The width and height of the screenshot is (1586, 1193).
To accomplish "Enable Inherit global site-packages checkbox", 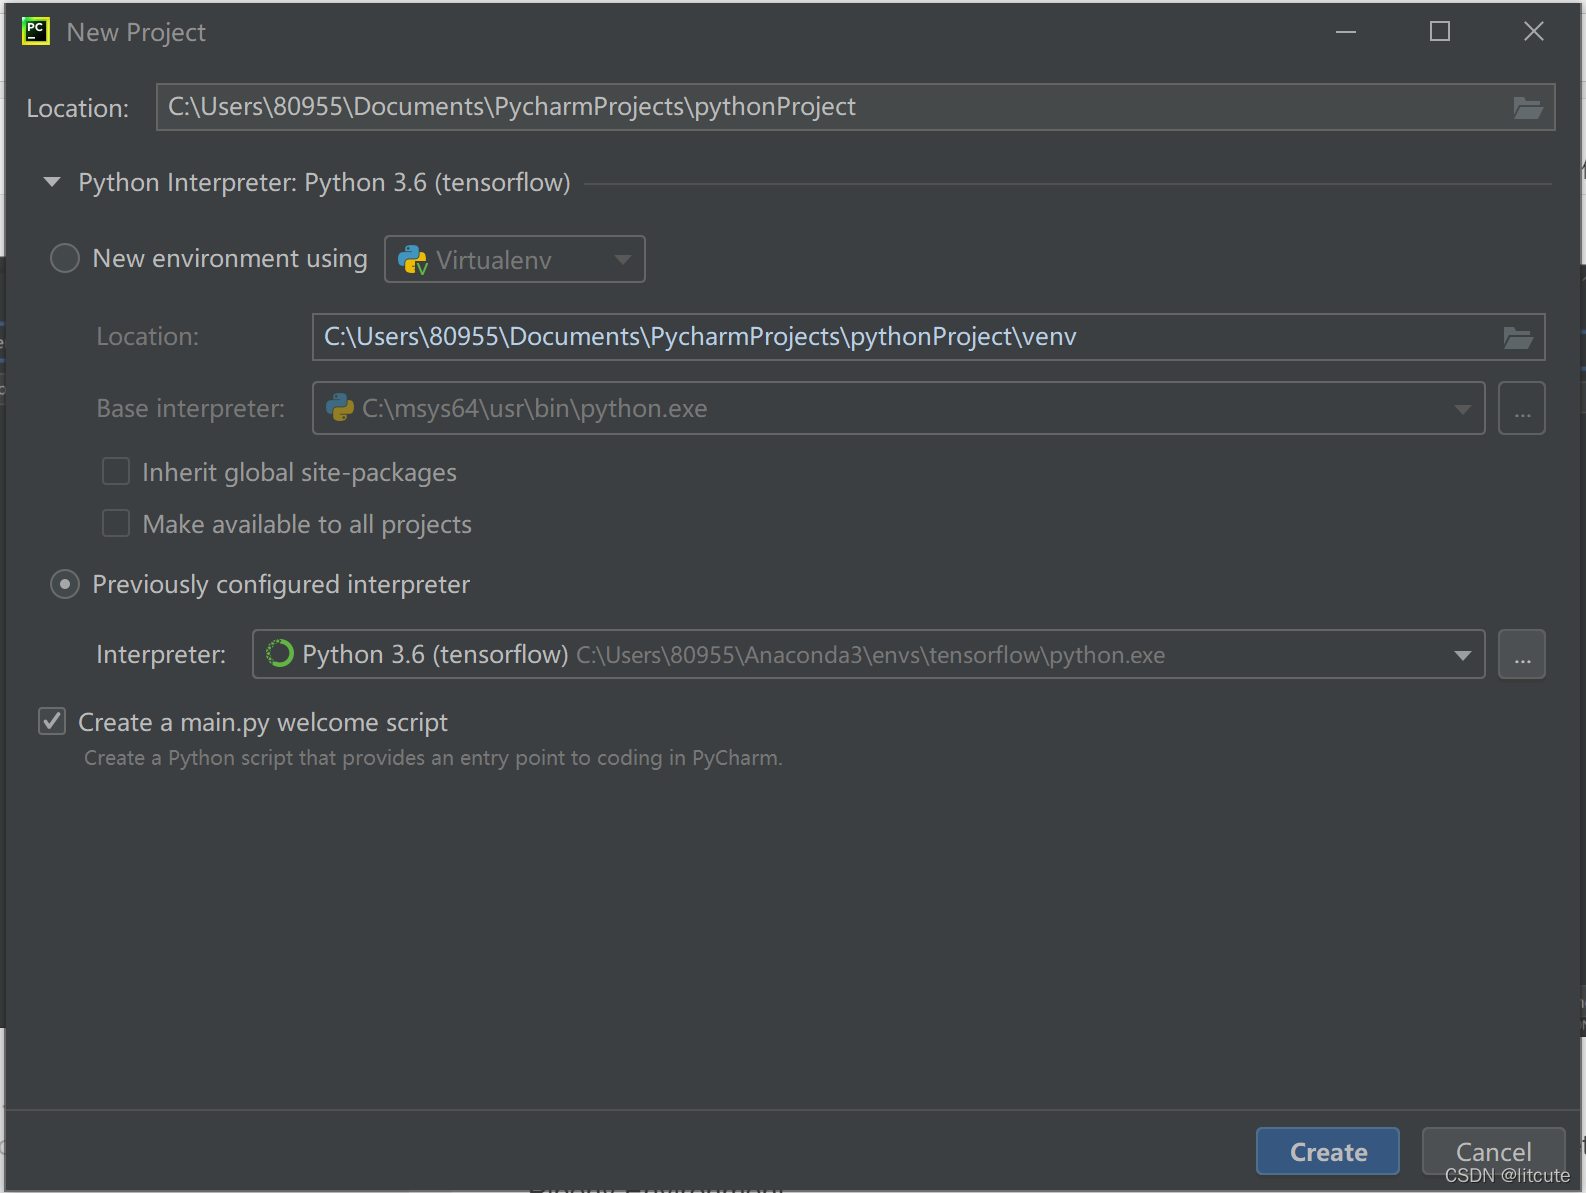I will 116,472.
